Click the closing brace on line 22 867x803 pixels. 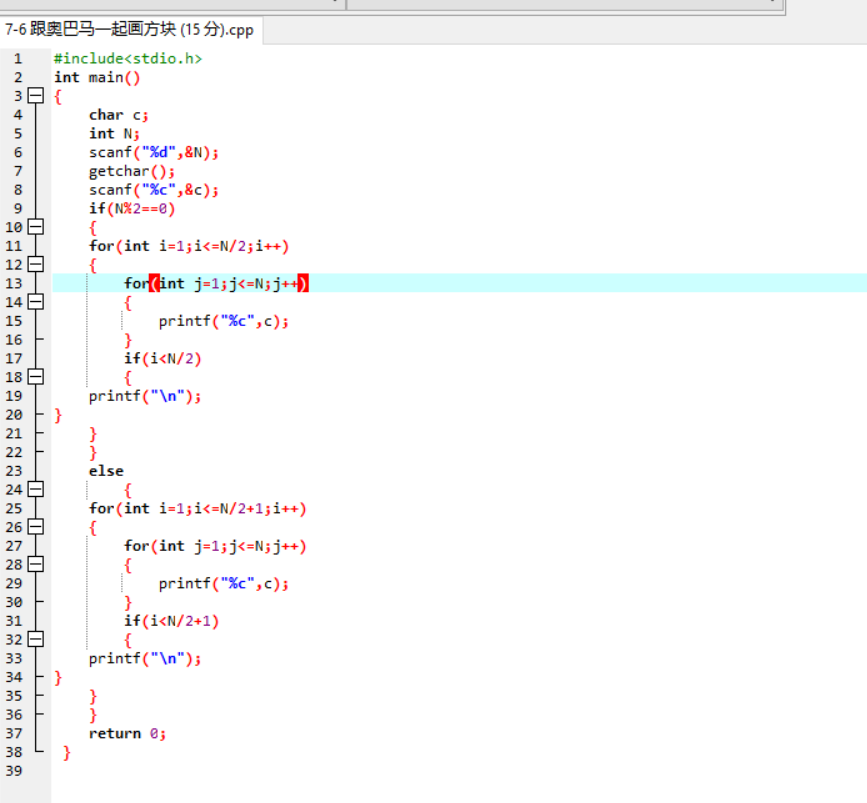[93, 453]
